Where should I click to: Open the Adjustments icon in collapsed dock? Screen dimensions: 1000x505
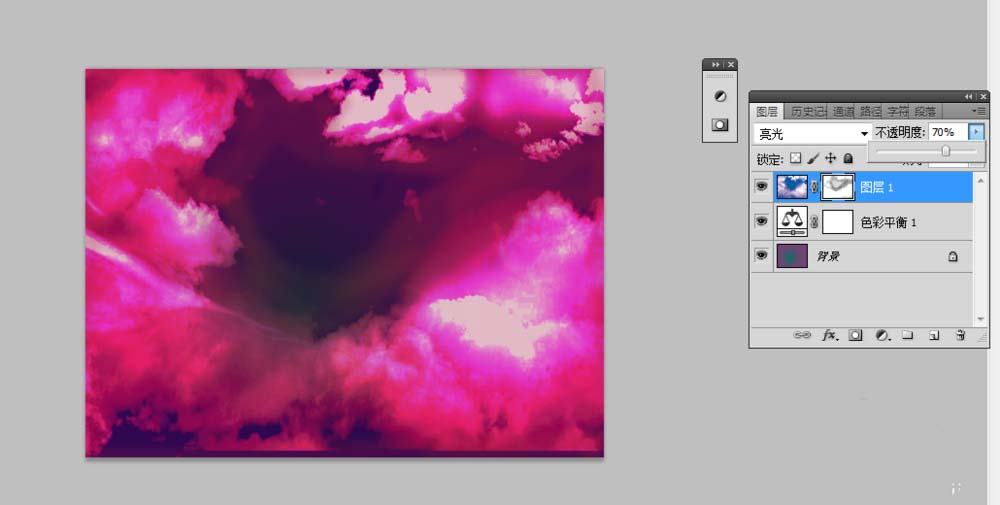[x=720, y=96]
